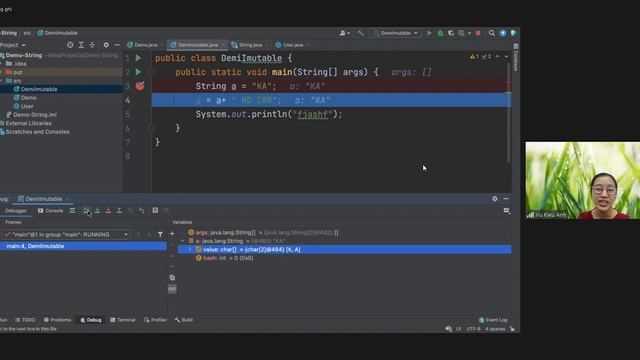Go to next highlighted error arrow

[506, 57]
